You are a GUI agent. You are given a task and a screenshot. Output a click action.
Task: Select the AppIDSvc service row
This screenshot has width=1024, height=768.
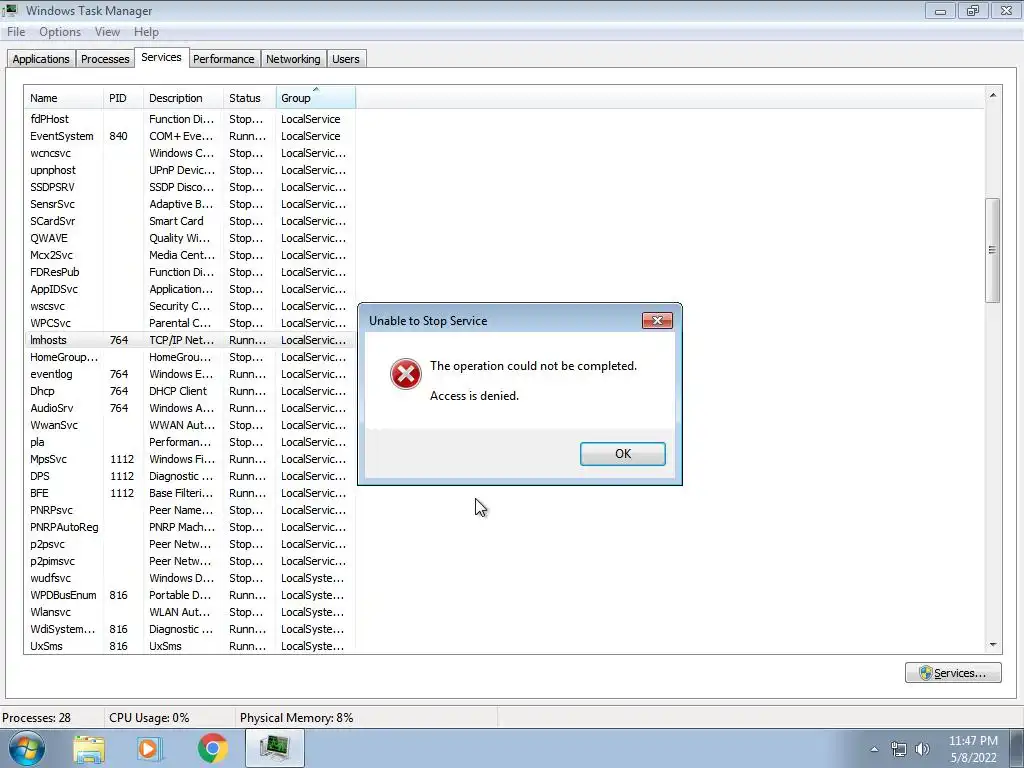coord(189,289)
